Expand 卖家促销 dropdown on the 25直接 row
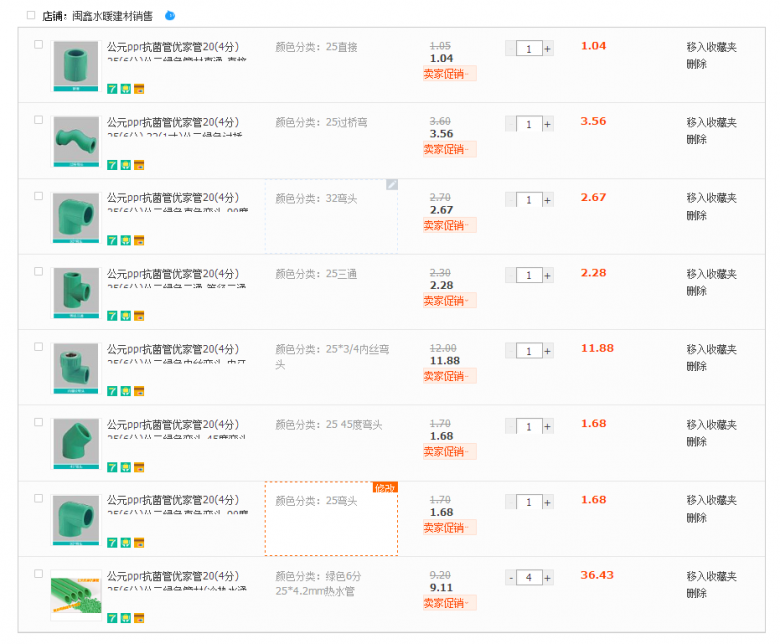 448,73
